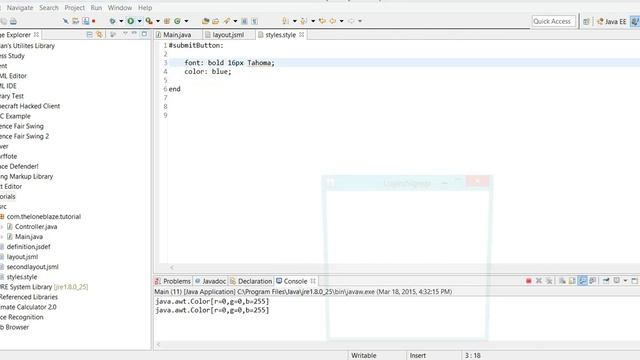The width and height of the screenshot is (640, 360).
Task: Click the red Terminate console button
Action: pyautogui.click(x=529, y=281)
